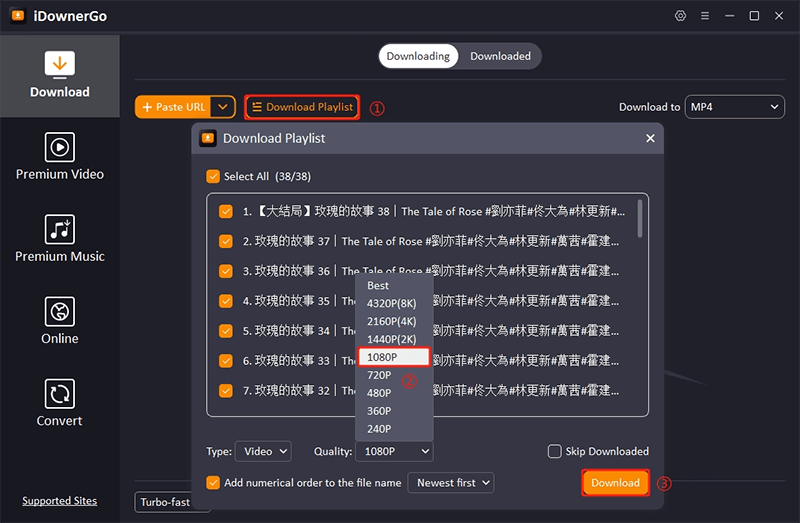Open the Supported Sites link
800x523 pixels.
(60, 501)
